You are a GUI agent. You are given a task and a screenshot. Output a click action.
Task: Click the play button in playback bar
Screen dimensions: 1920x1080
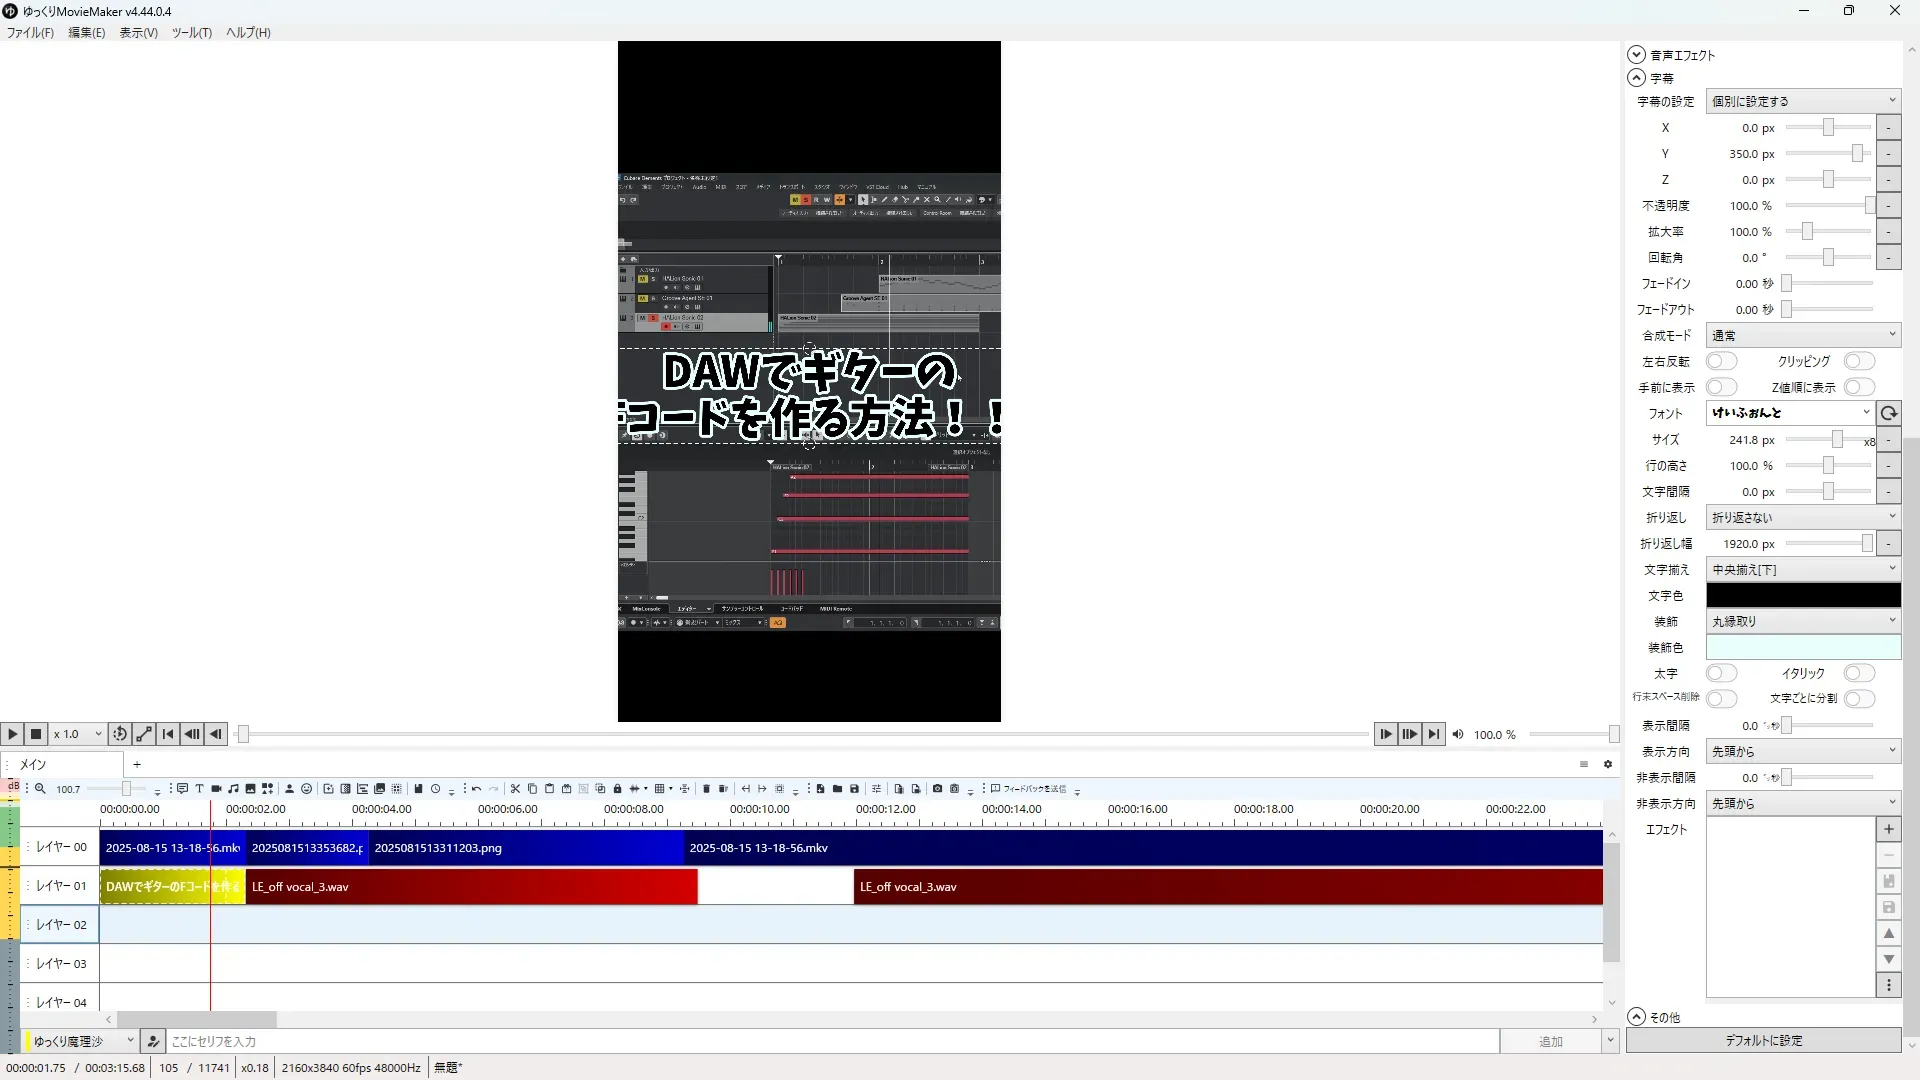click(x=12, y=734)
